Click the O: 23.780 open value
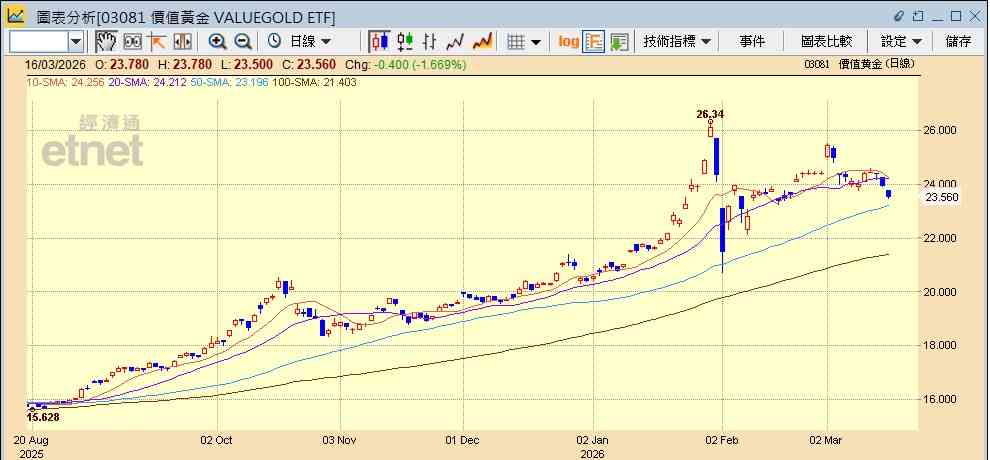 tap(122, 64)
